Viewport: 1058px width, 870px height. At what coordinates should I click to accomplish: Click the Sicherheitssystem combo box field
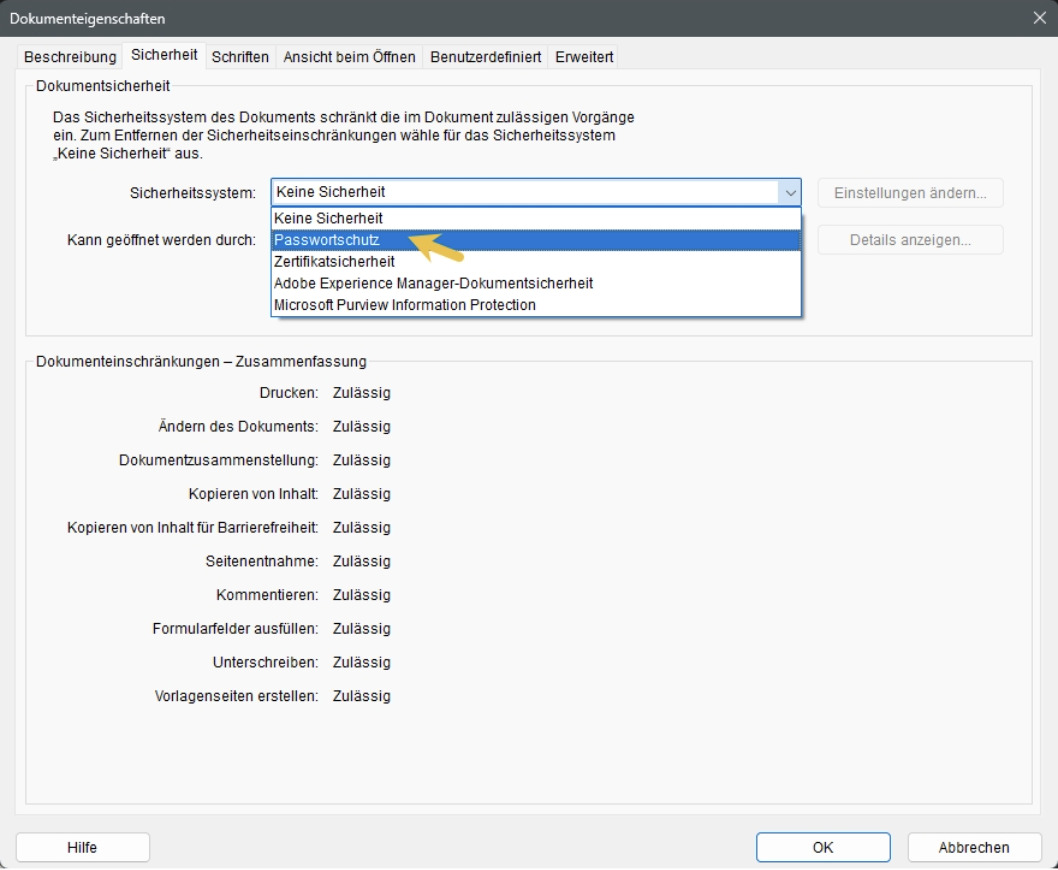point(523,193)
